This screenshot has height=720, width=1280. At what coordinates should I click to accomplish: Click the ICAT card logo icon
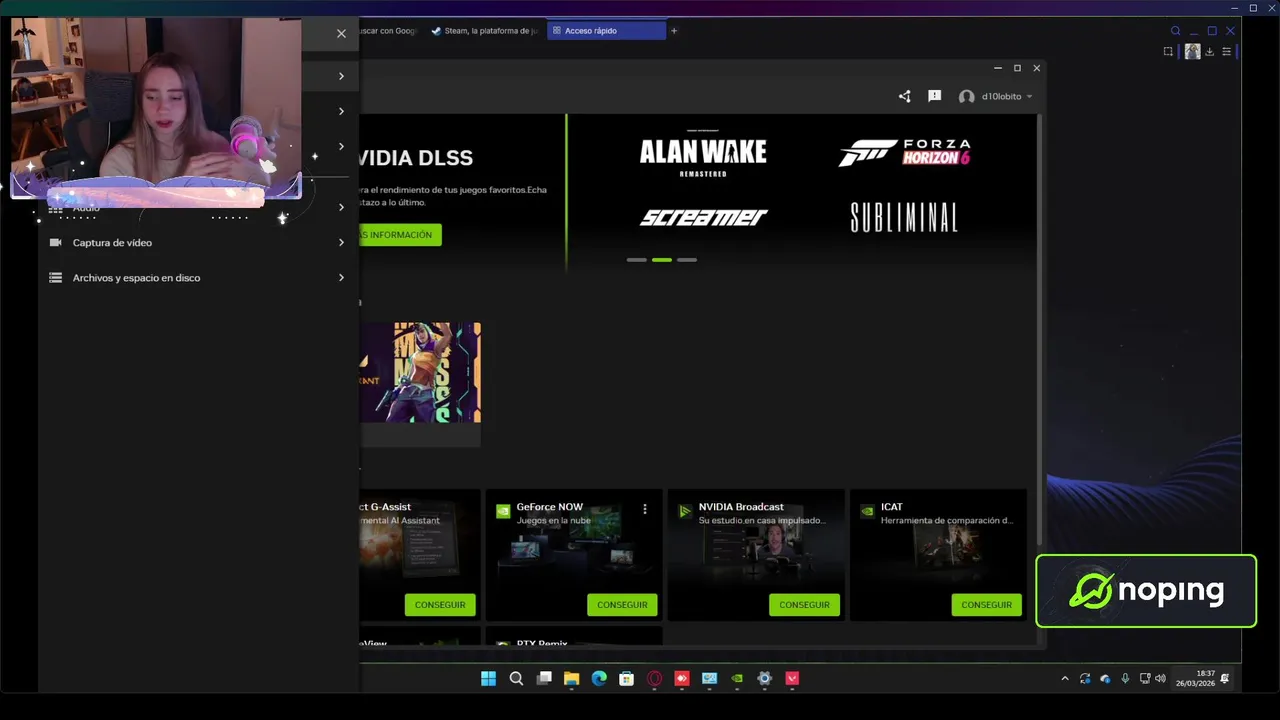(x=867, y=511)
